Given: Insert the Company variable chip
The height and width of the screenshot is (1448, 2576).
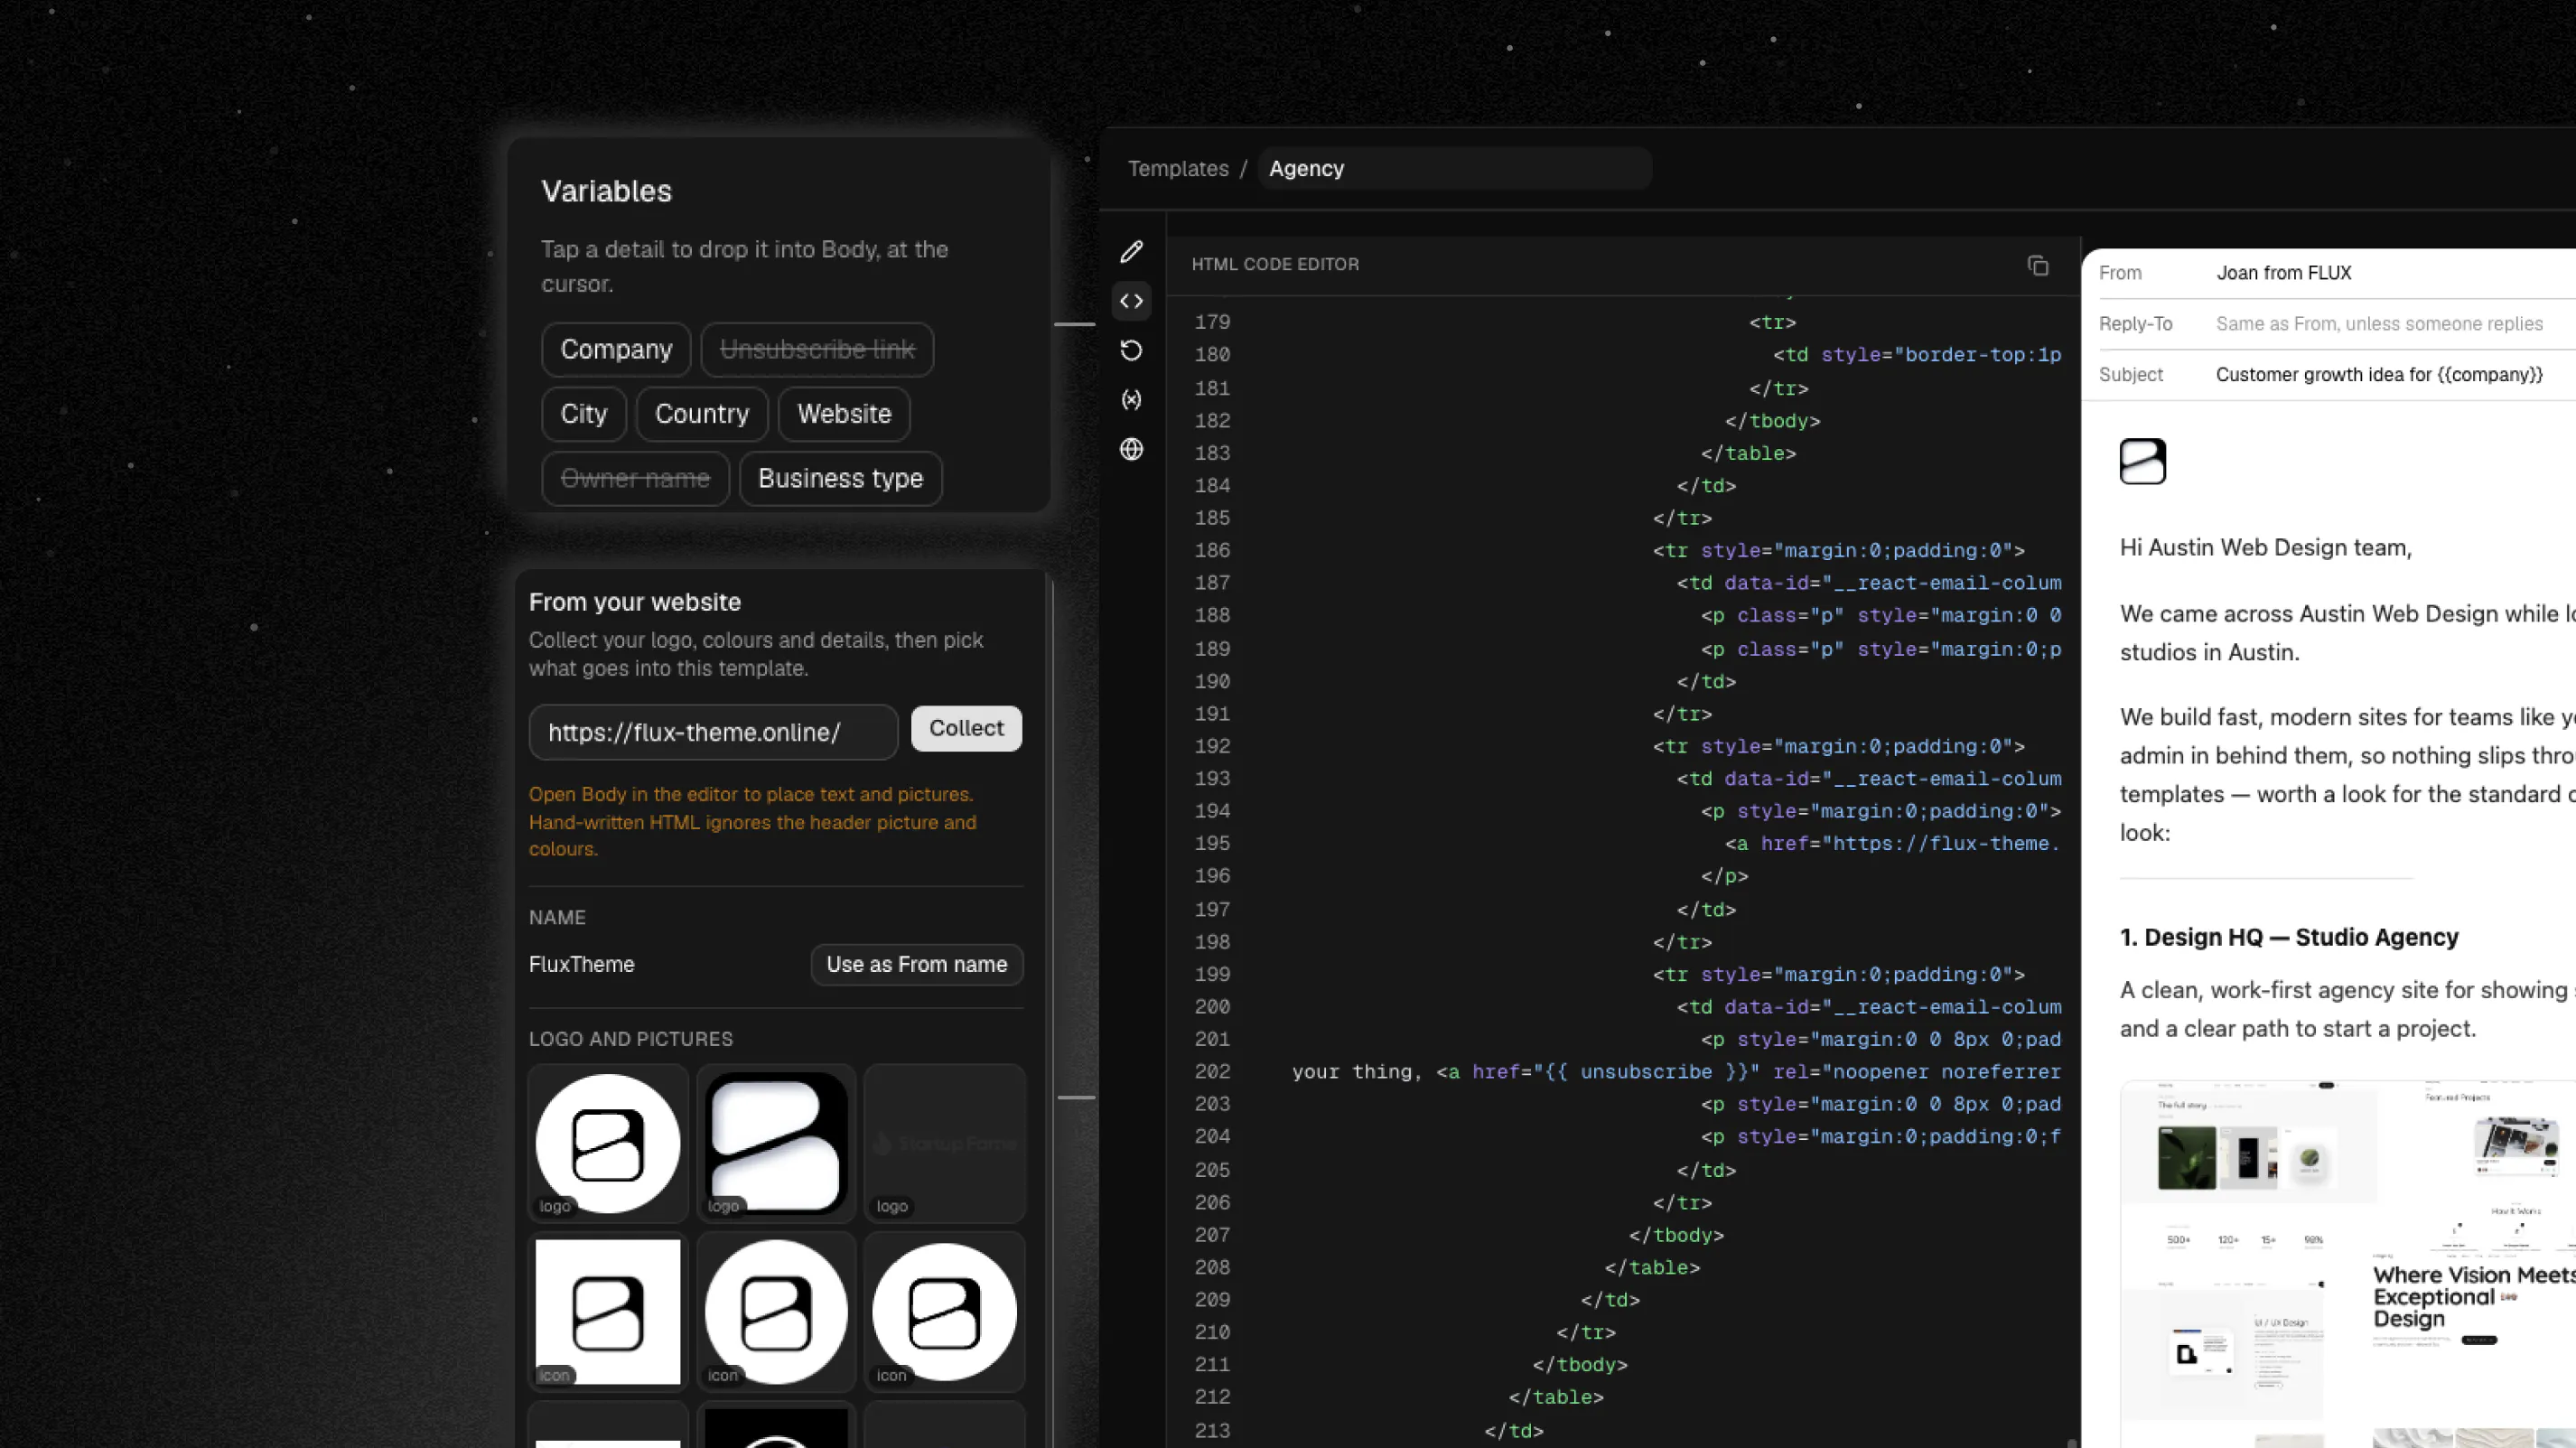Looking at the screenshot, I should 616,349.
